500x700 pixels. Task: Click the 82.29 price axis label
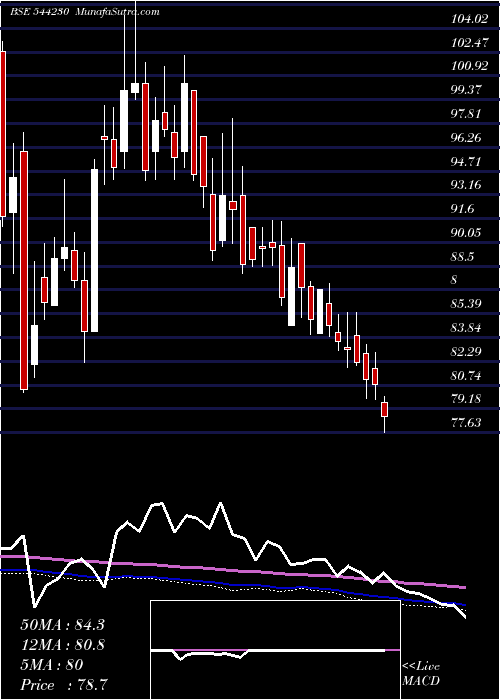[468, 352]
